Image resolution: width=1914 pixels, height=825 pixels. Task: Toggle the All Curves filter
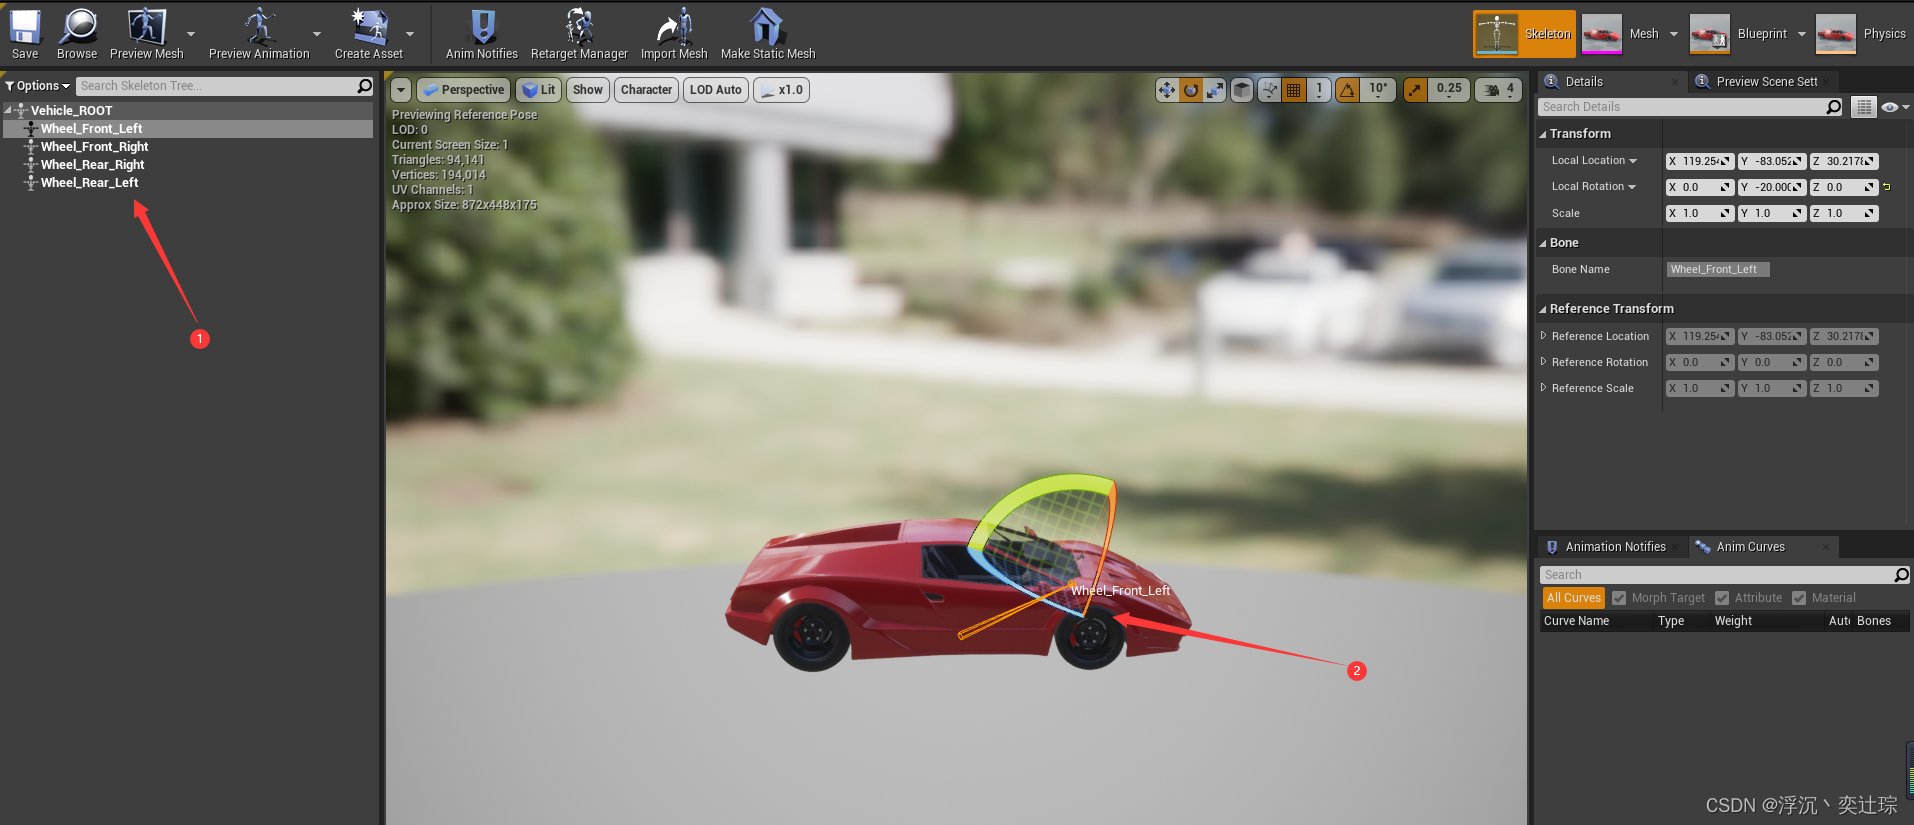[1574, 598]
